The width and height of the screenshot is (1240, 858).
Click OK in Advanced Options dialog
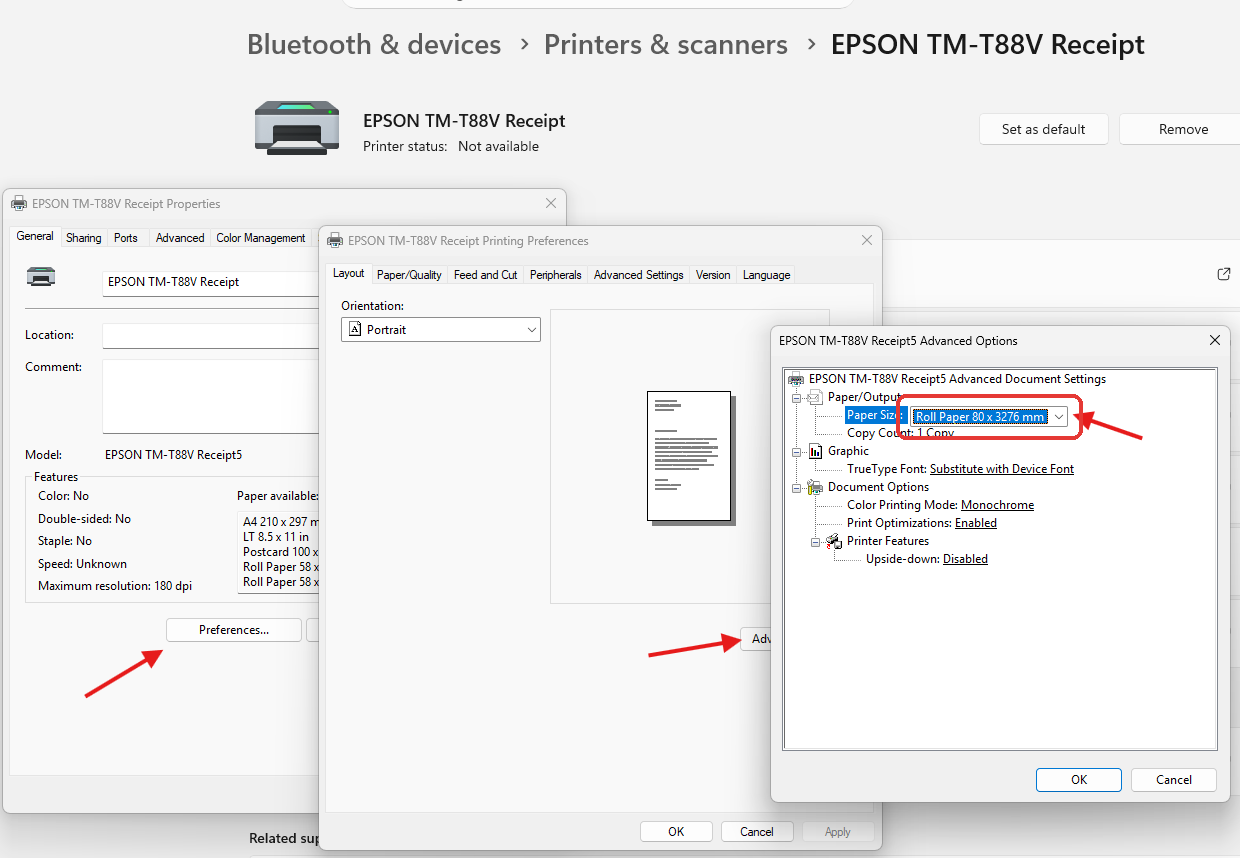coord(1079,780)
